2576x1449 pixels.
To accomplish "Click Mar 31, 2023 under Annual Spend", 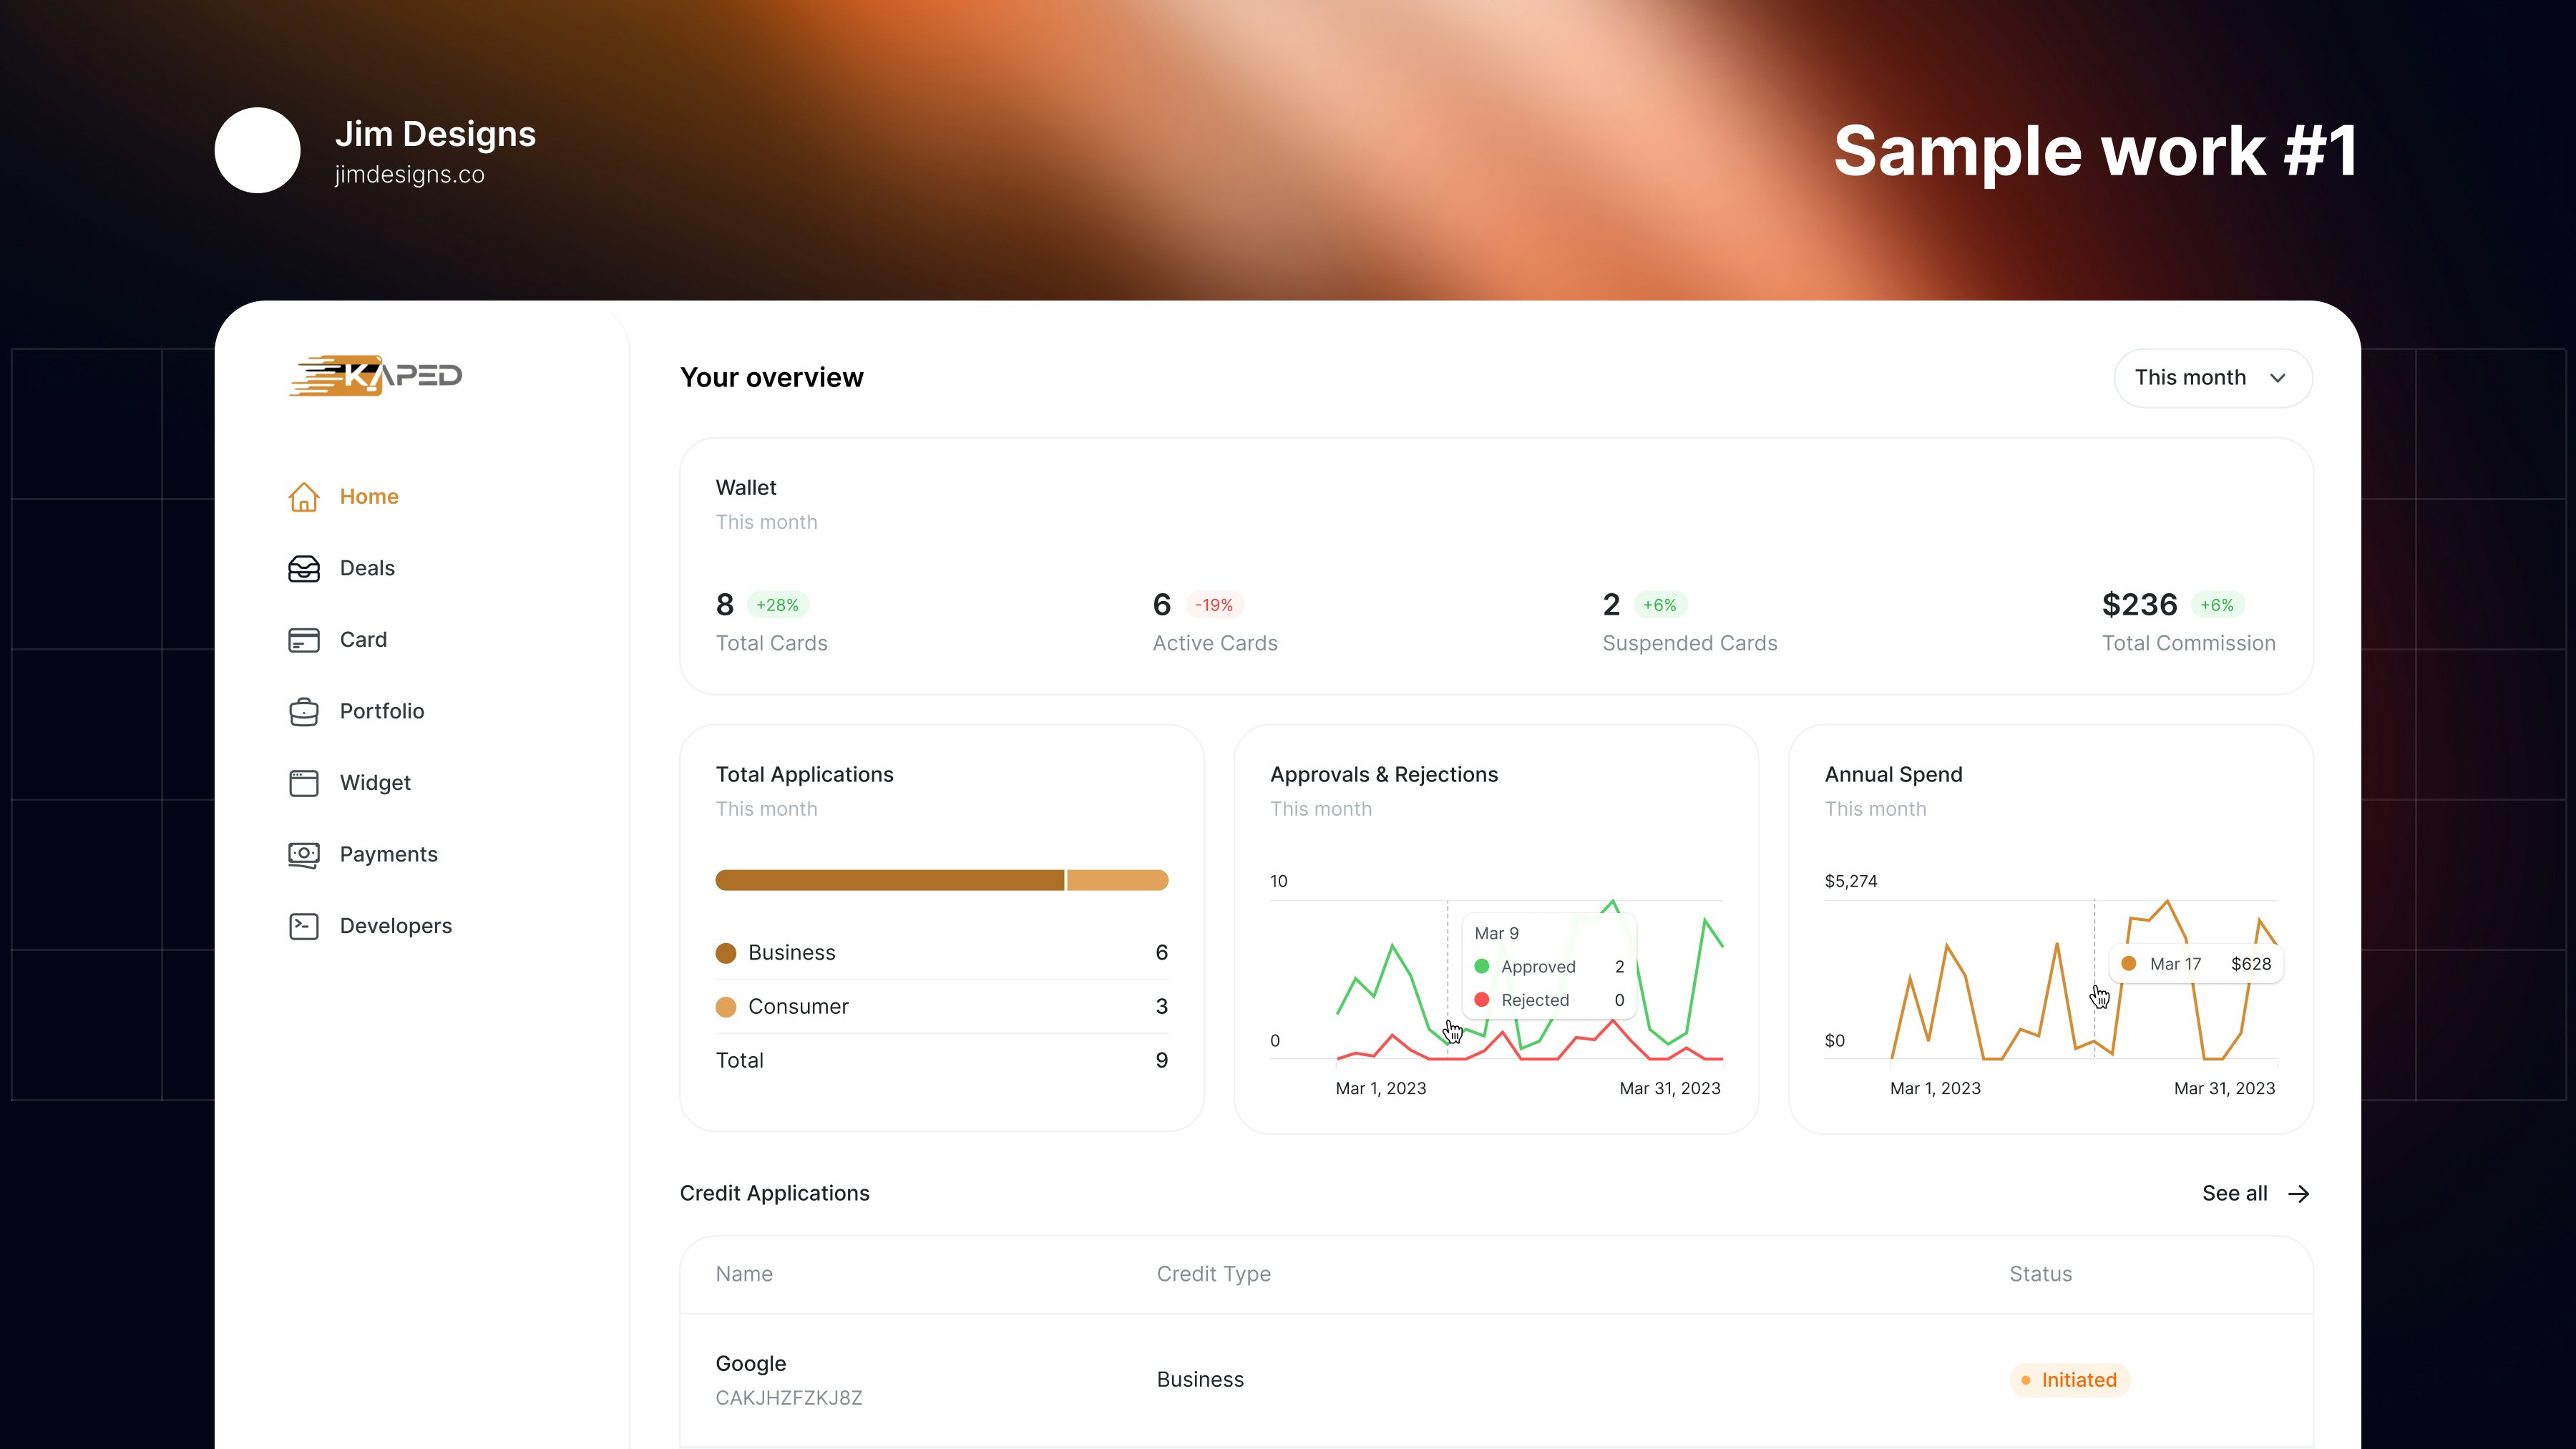I will tap(2224, 1089).
